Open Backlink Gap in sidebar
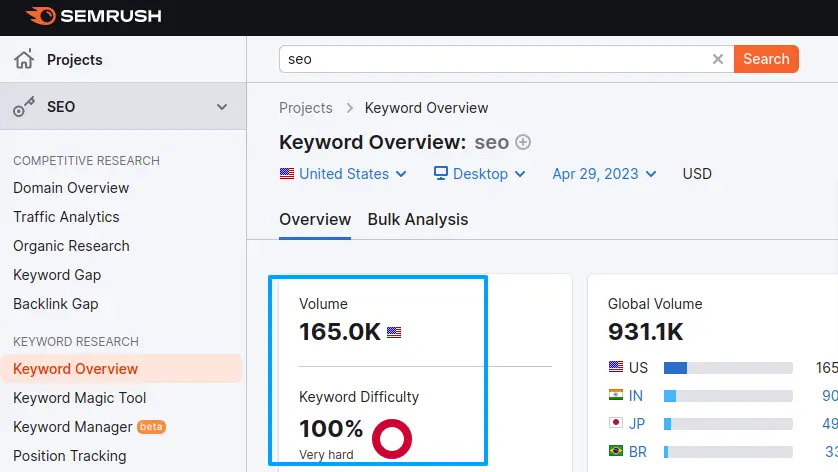 click(x=56, y=304)
